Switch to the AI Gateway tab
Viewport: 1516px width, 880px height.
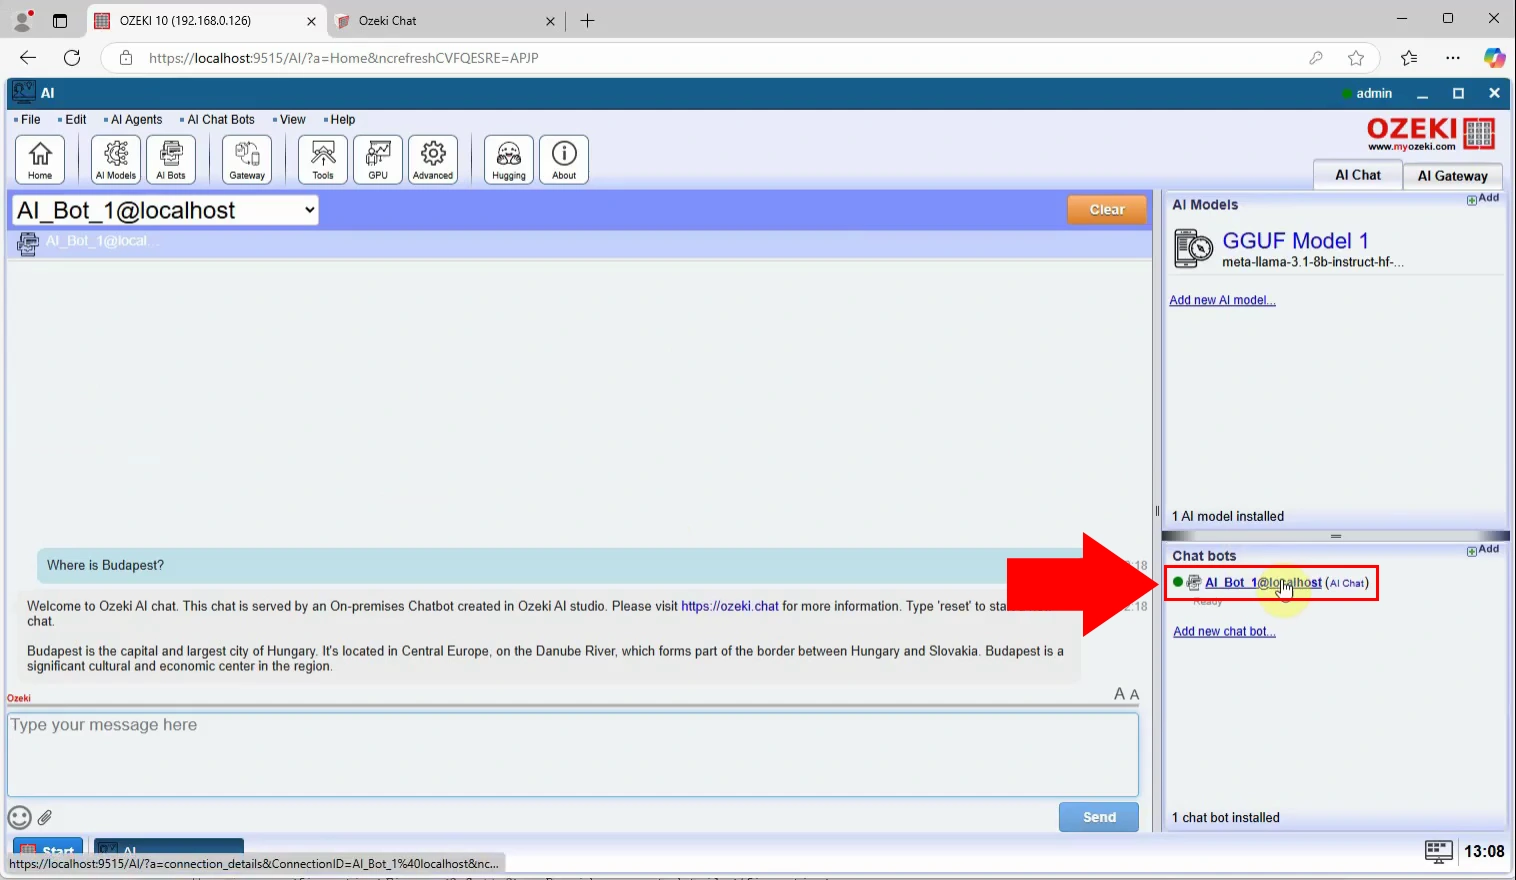click(1452, 175)
